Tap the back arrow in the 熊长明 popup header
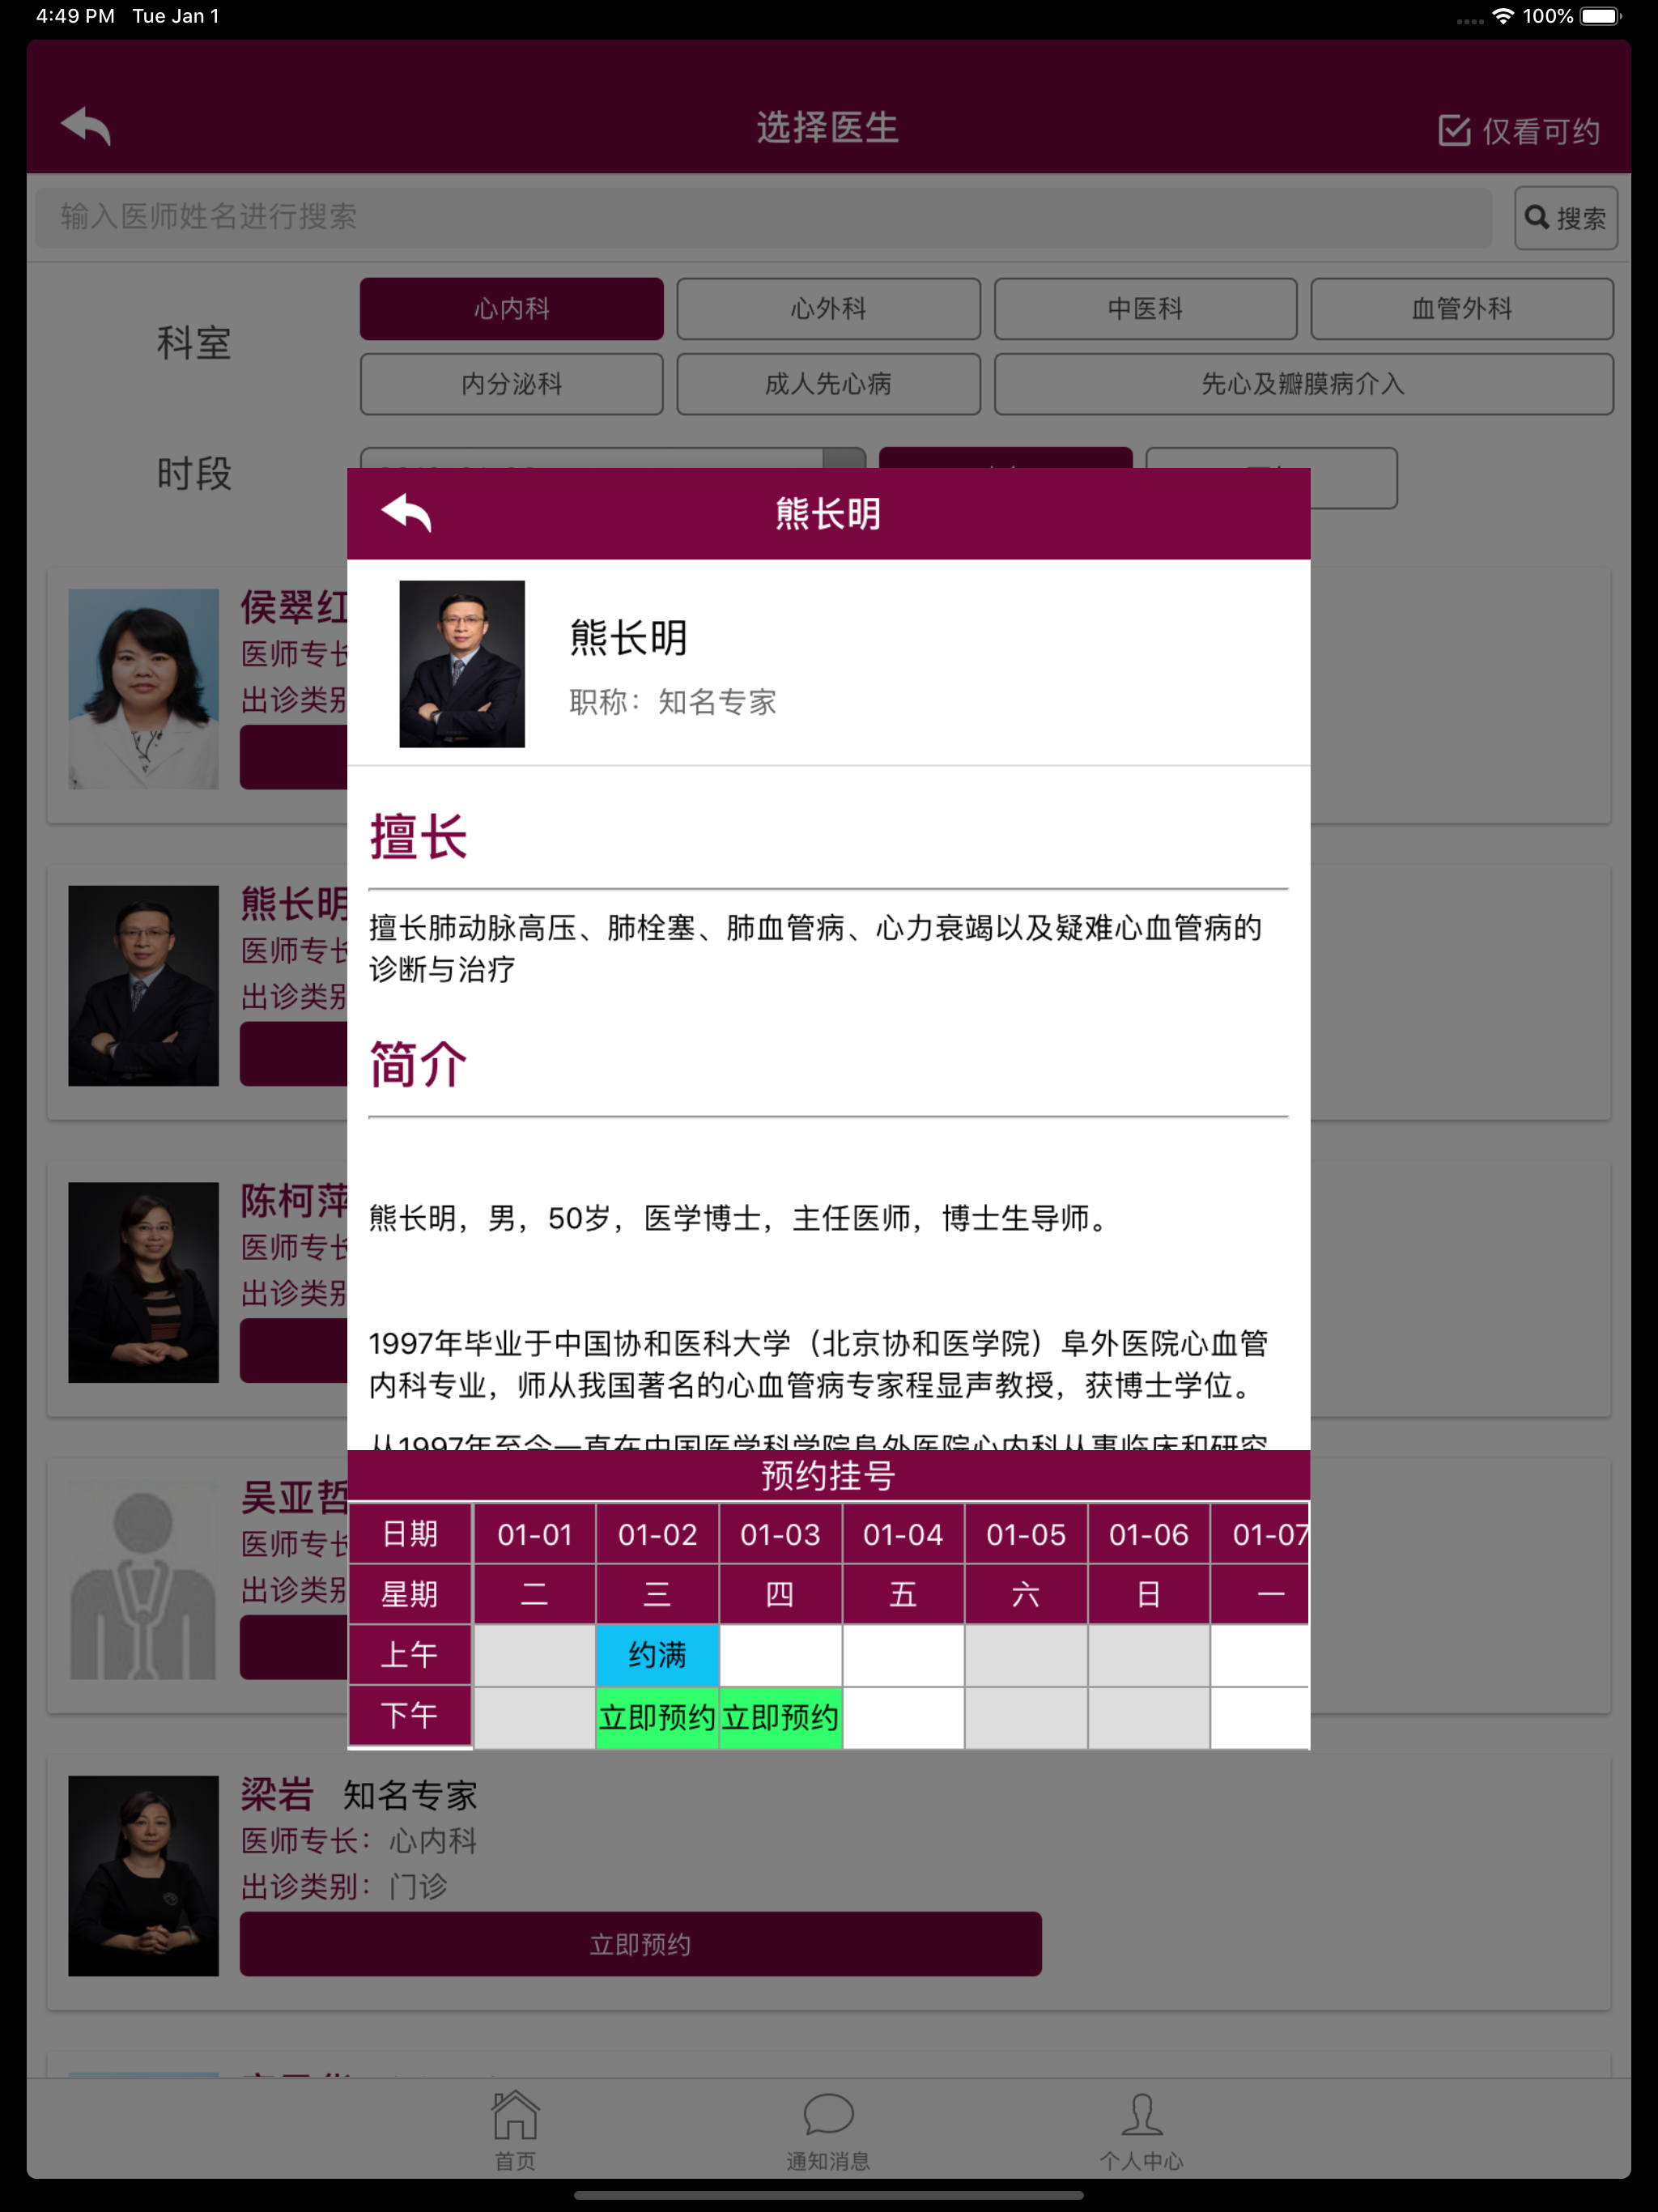Image resolution: width=1658 pixels, height=2212 pixels. pos(406,513)
